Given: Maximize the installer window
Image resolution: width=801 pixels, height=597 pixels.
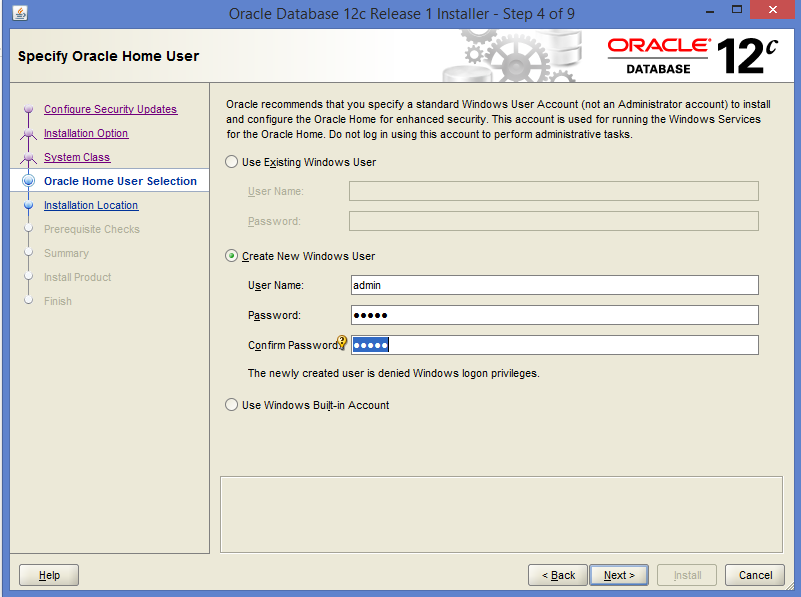Looking at the screenshot, I should tap(737, 10).
